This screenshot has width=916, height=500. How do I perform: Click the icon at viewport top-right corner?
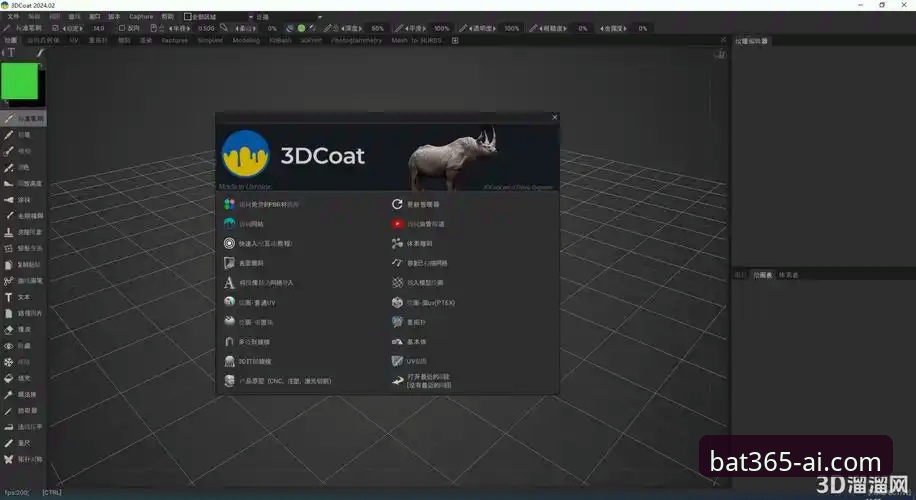point(720,54)
